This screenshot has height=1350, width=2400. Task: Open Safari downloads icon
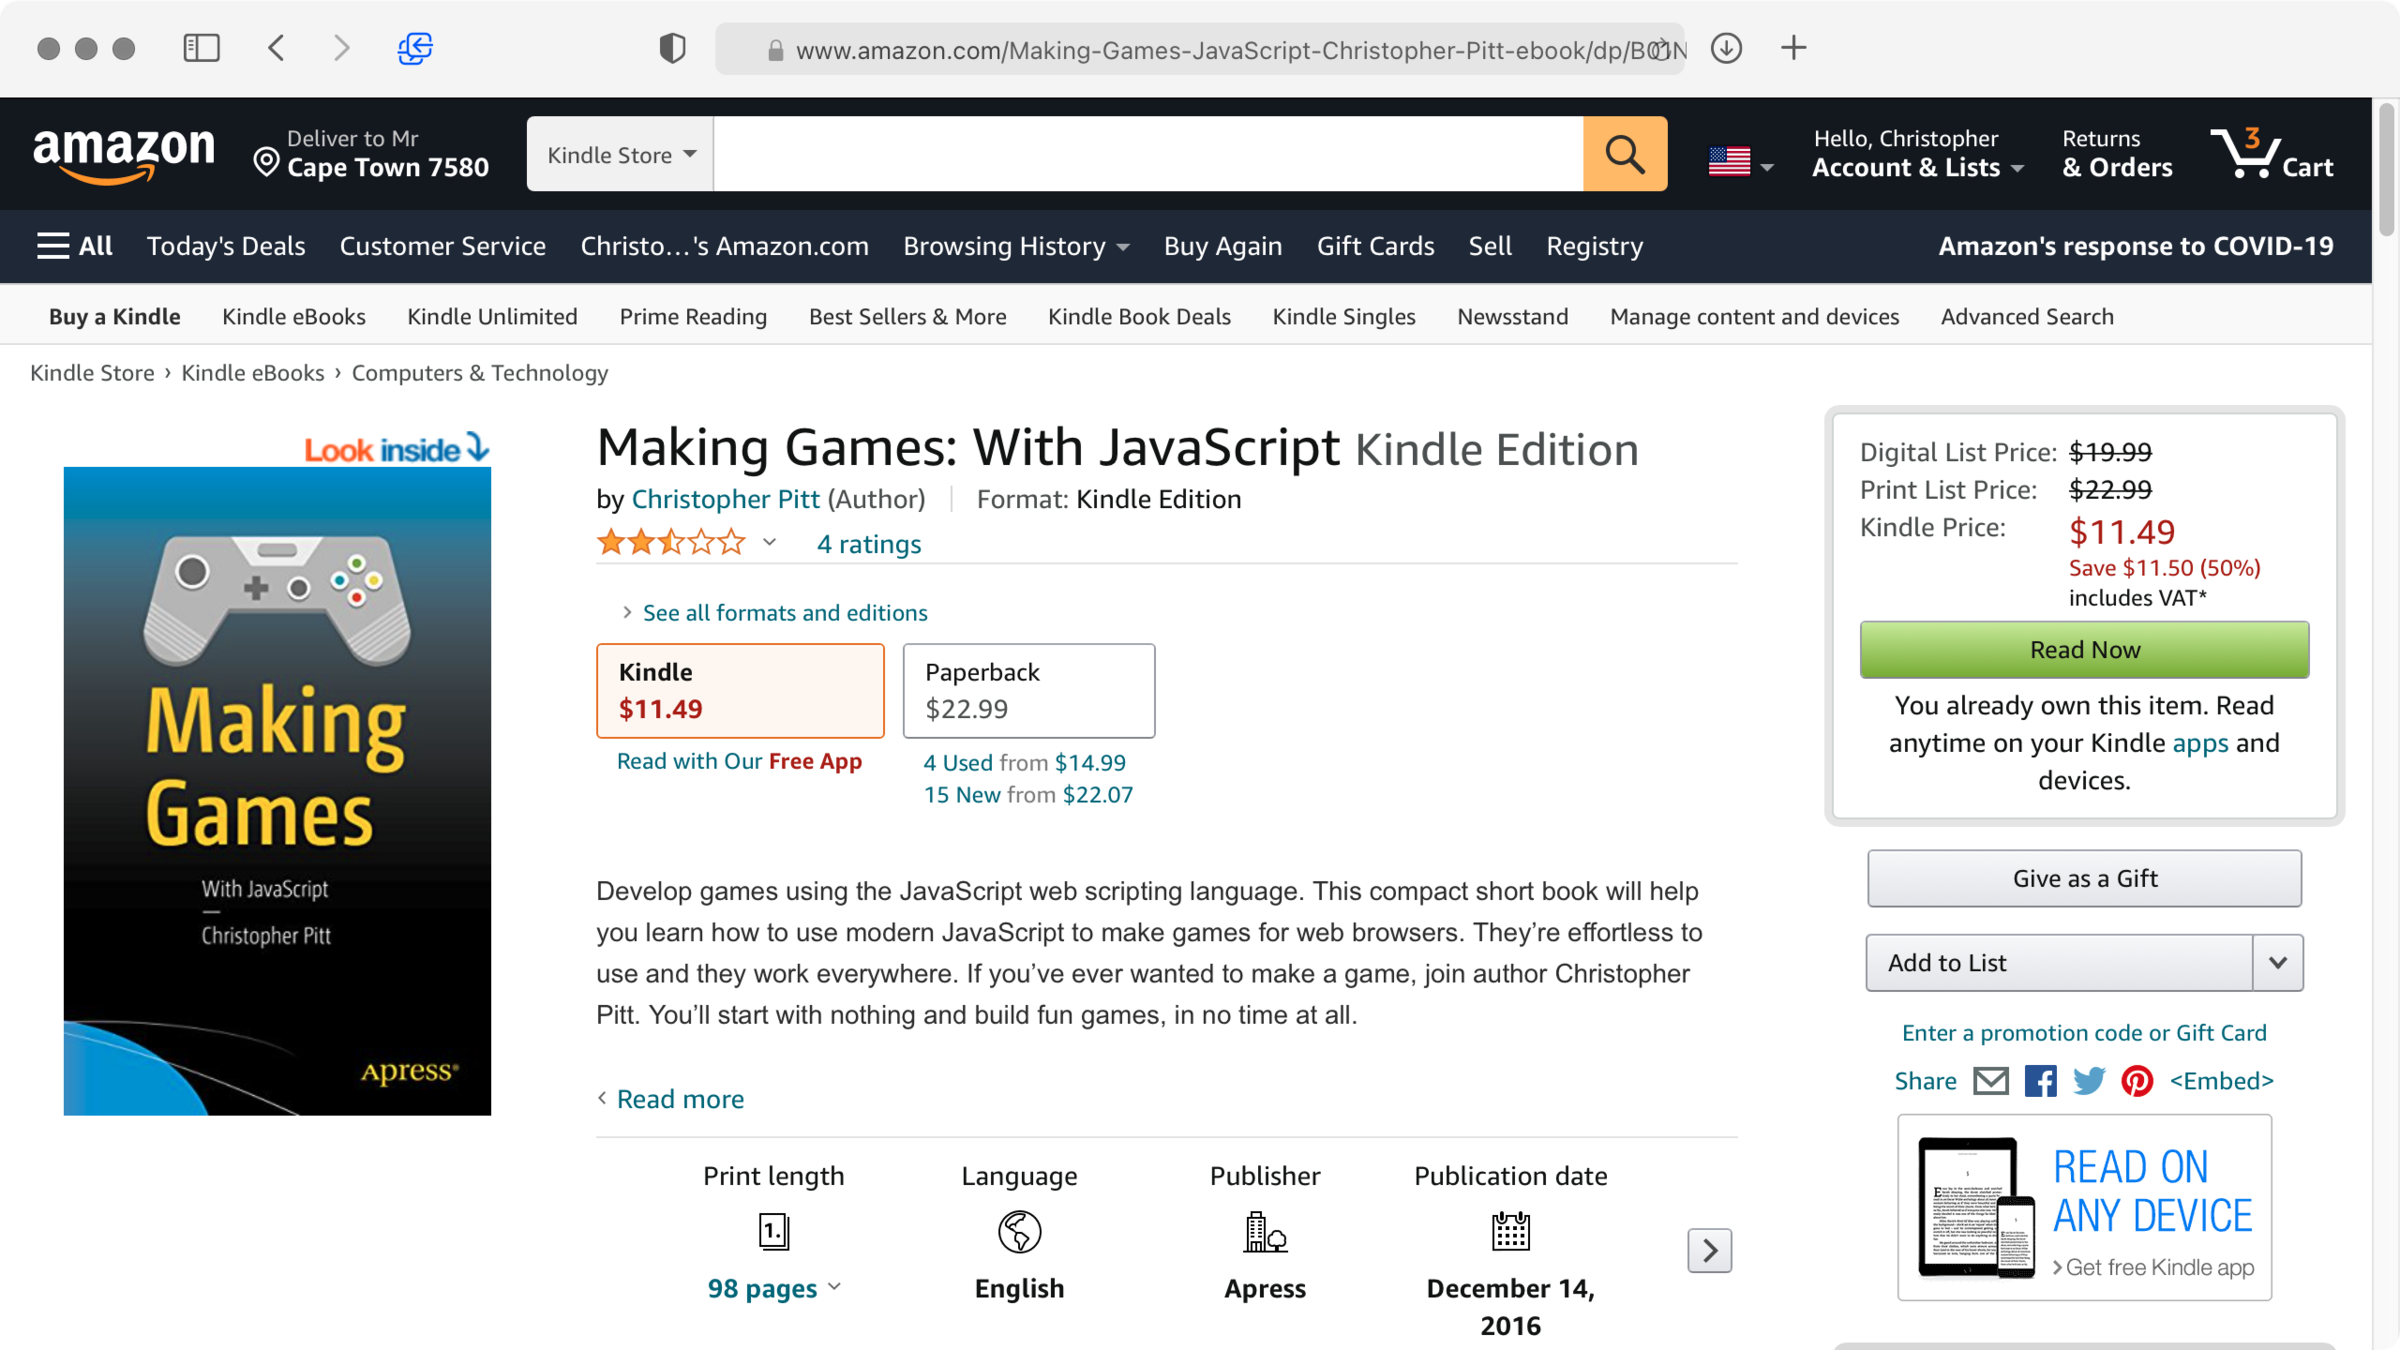1726,48
